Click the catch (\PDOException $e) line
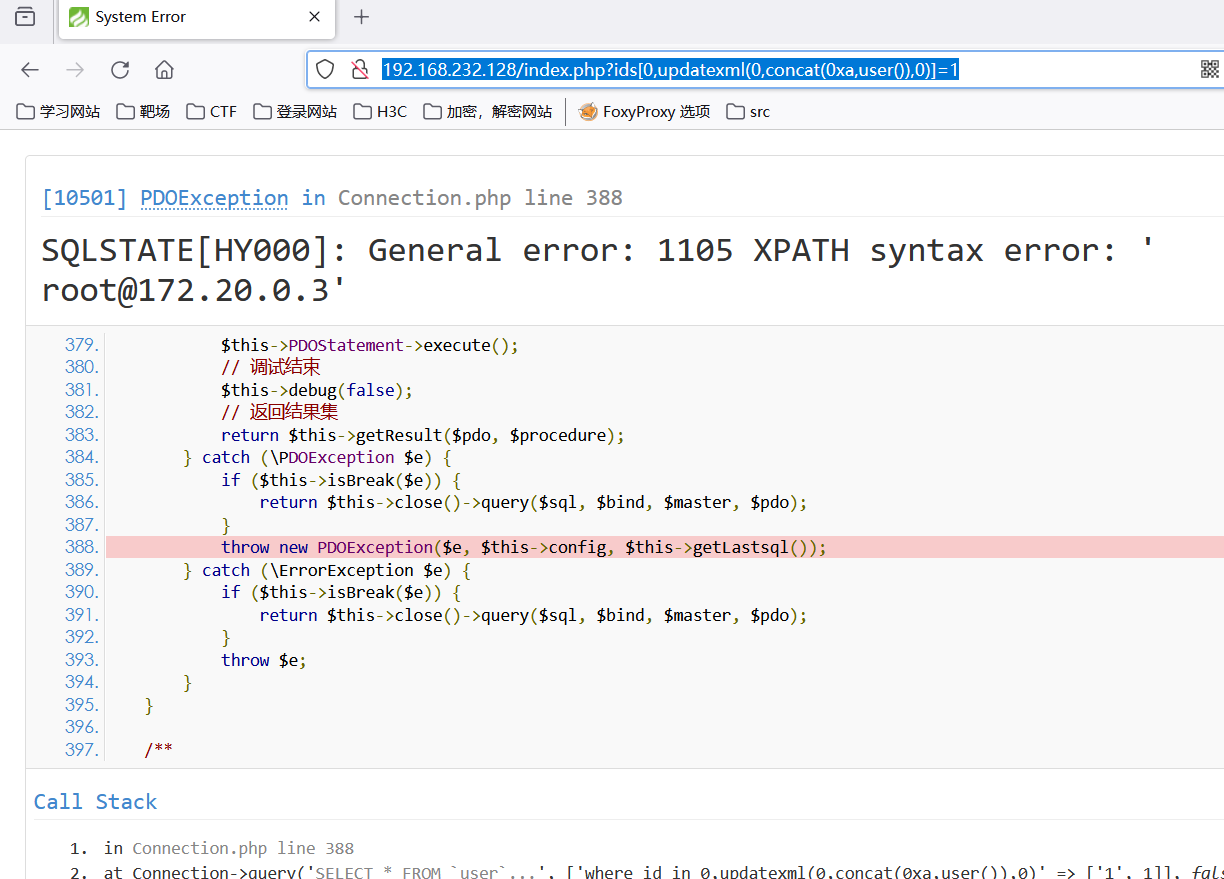 pyautogui.click(x=318, y=457)
